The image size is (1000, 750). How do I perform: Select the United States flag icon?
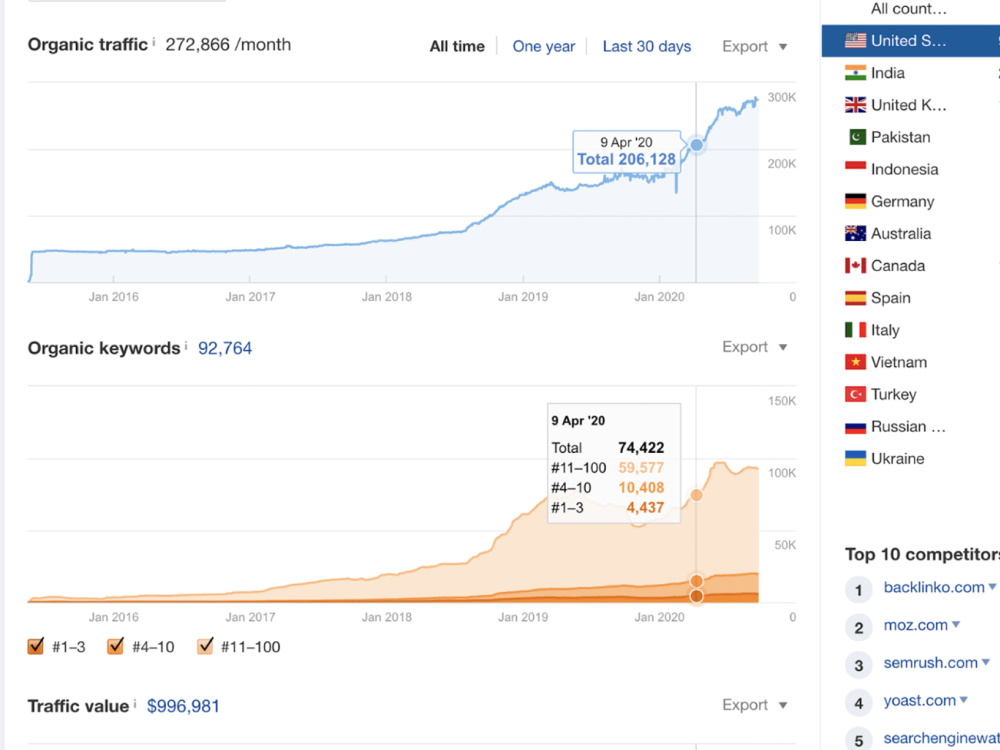coord(855,41)
